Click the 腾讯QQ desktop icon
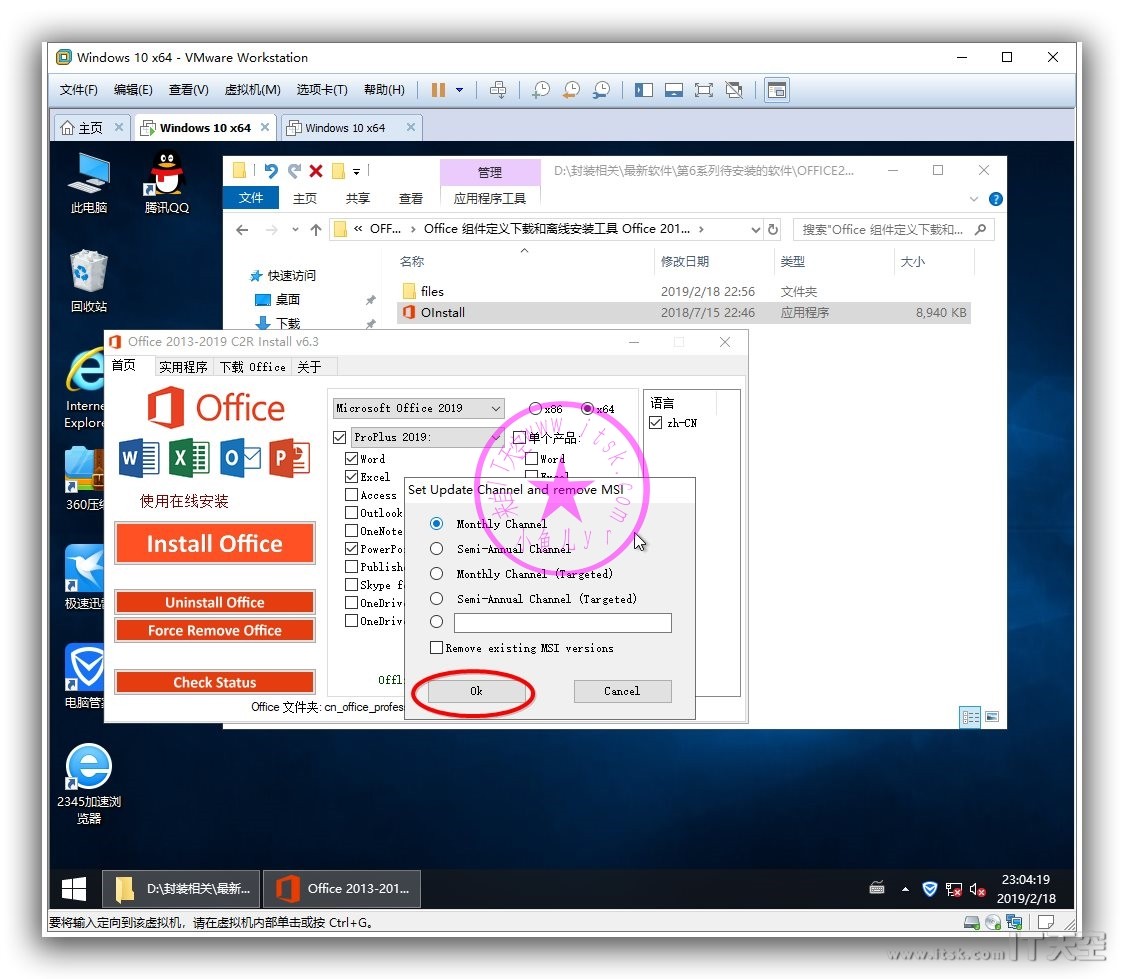This screenshot has height=979, width=1124. 166,183
